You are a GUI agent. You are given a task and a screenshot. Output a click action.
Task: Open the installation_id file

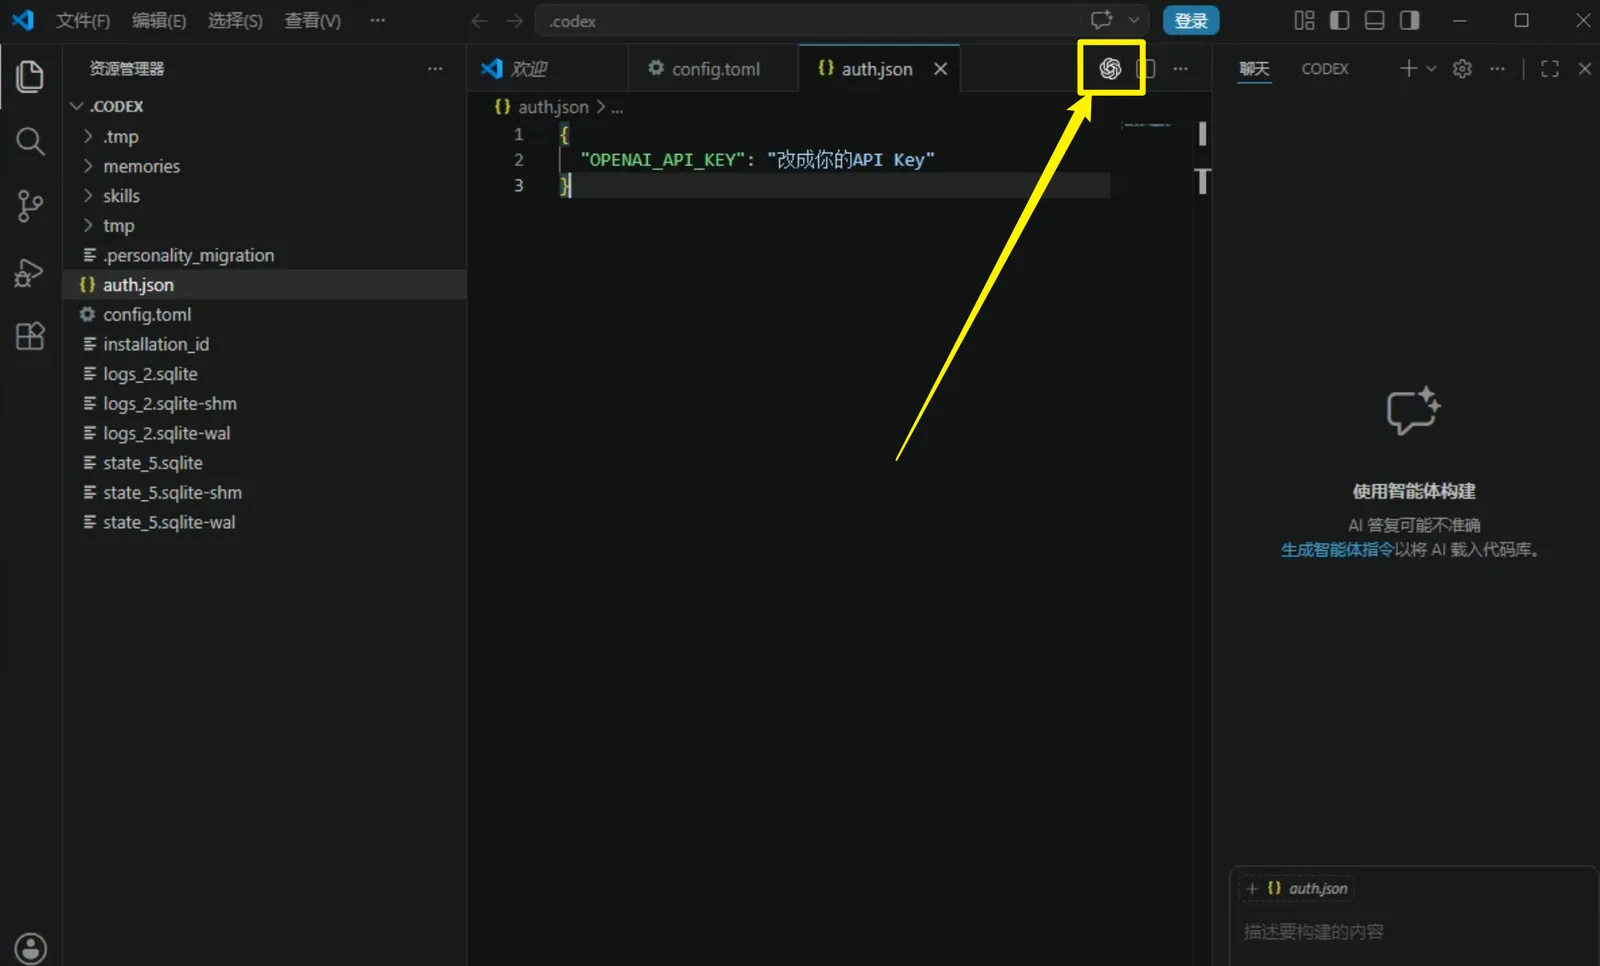[265, 344]
